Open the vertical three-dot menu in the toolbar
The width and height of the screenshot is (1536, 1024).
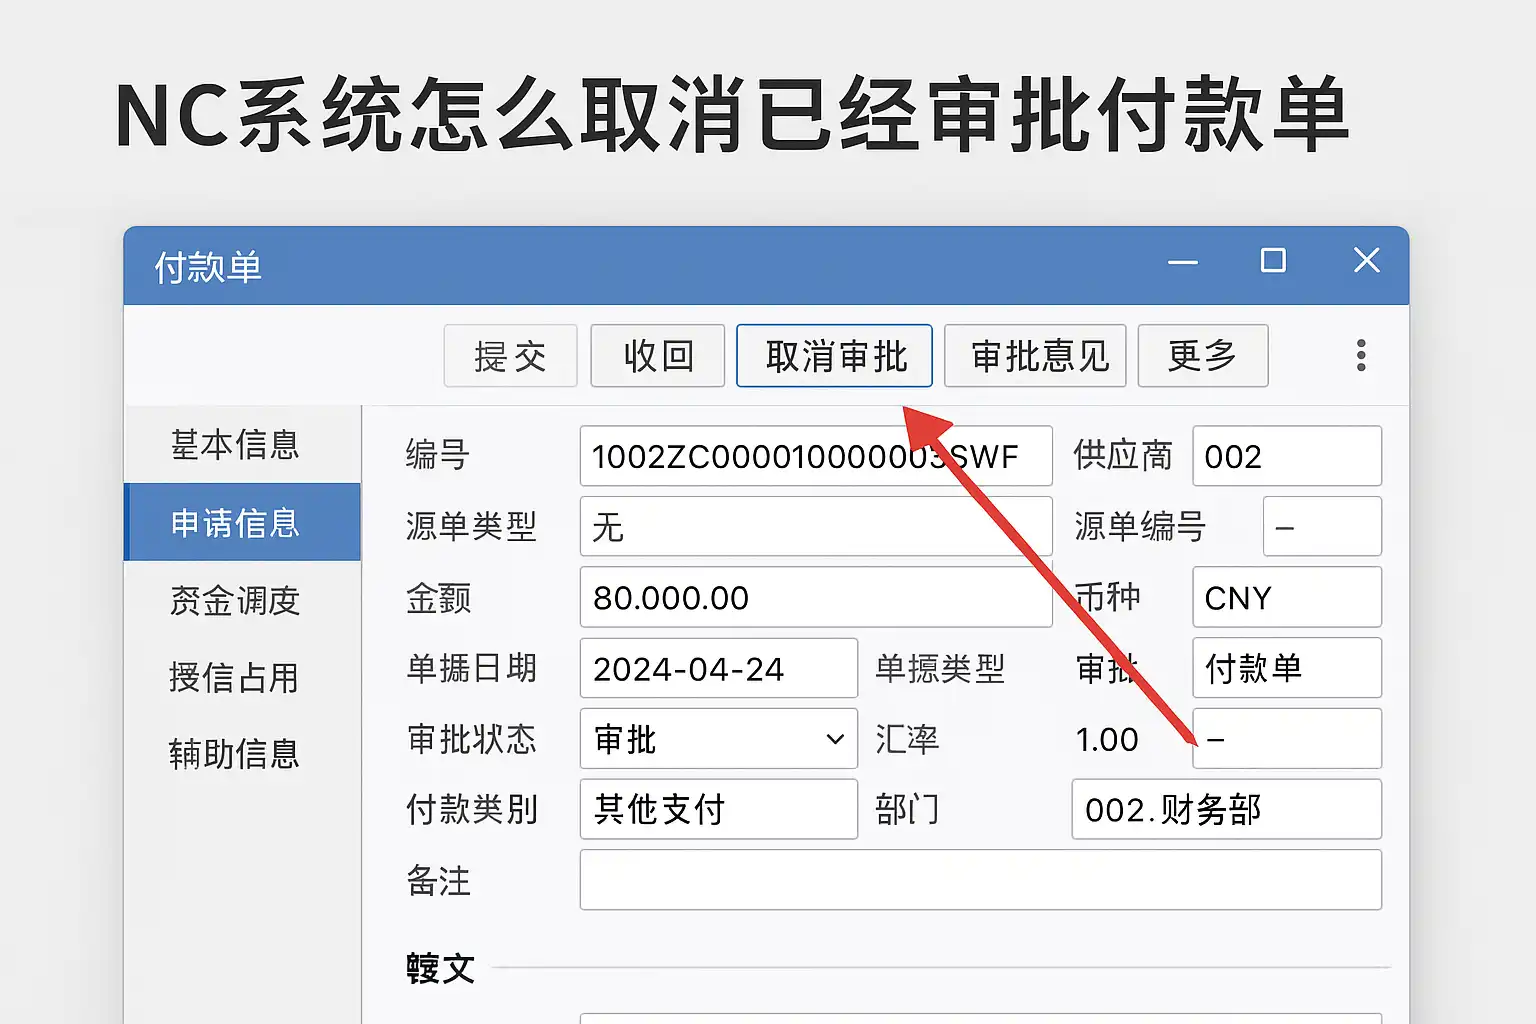pos(1361,355)
